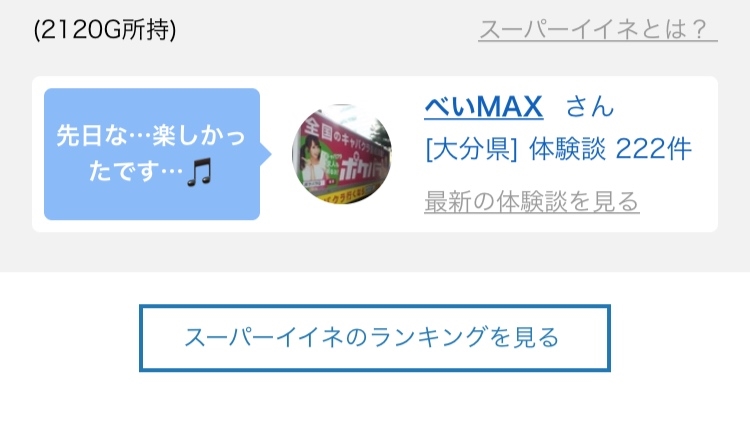Open the スーパーイイネとは？ help link
Viewport: 750px width, 421px height.
click(597, 30)
